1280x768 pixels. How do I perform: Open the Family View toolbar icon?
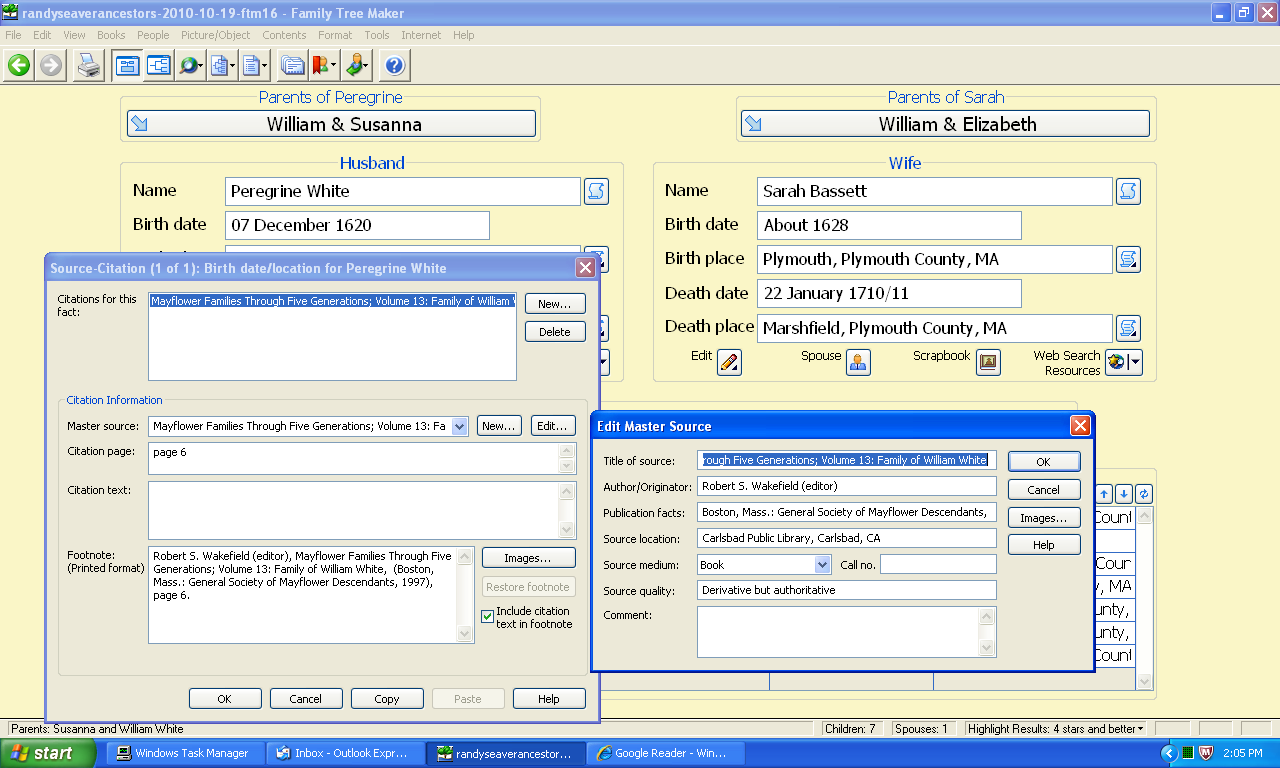(127, 66)
